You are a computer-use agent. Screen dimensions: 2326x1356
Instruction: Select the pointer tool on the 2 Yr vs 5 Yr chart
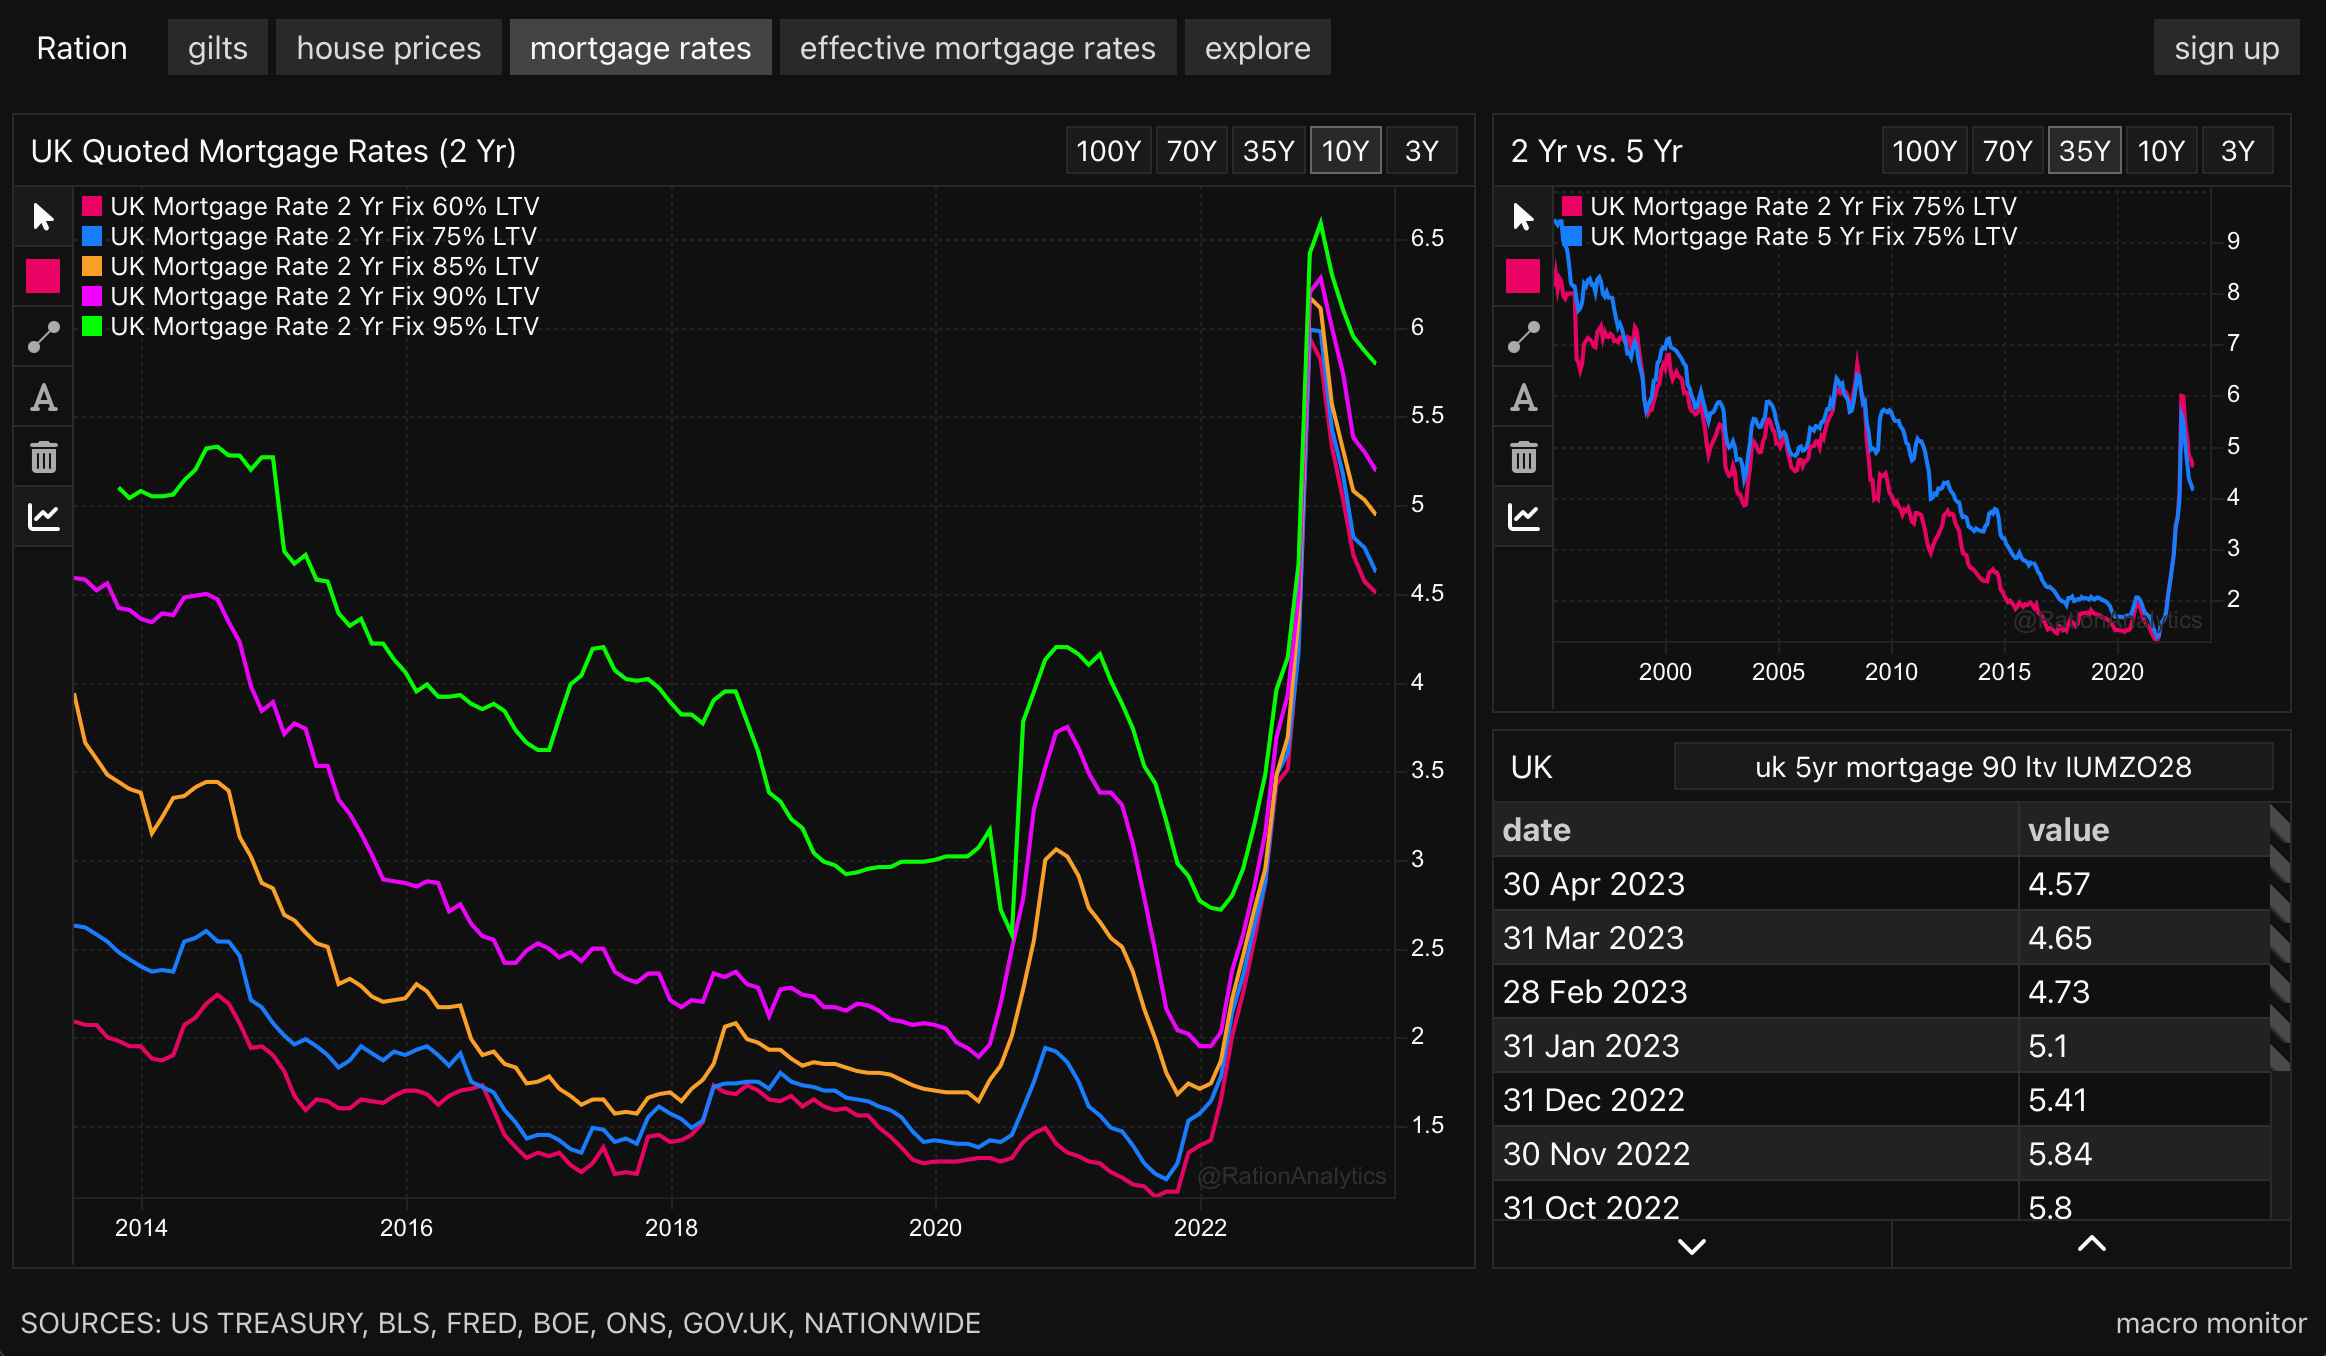click(x=1523, y=216)
